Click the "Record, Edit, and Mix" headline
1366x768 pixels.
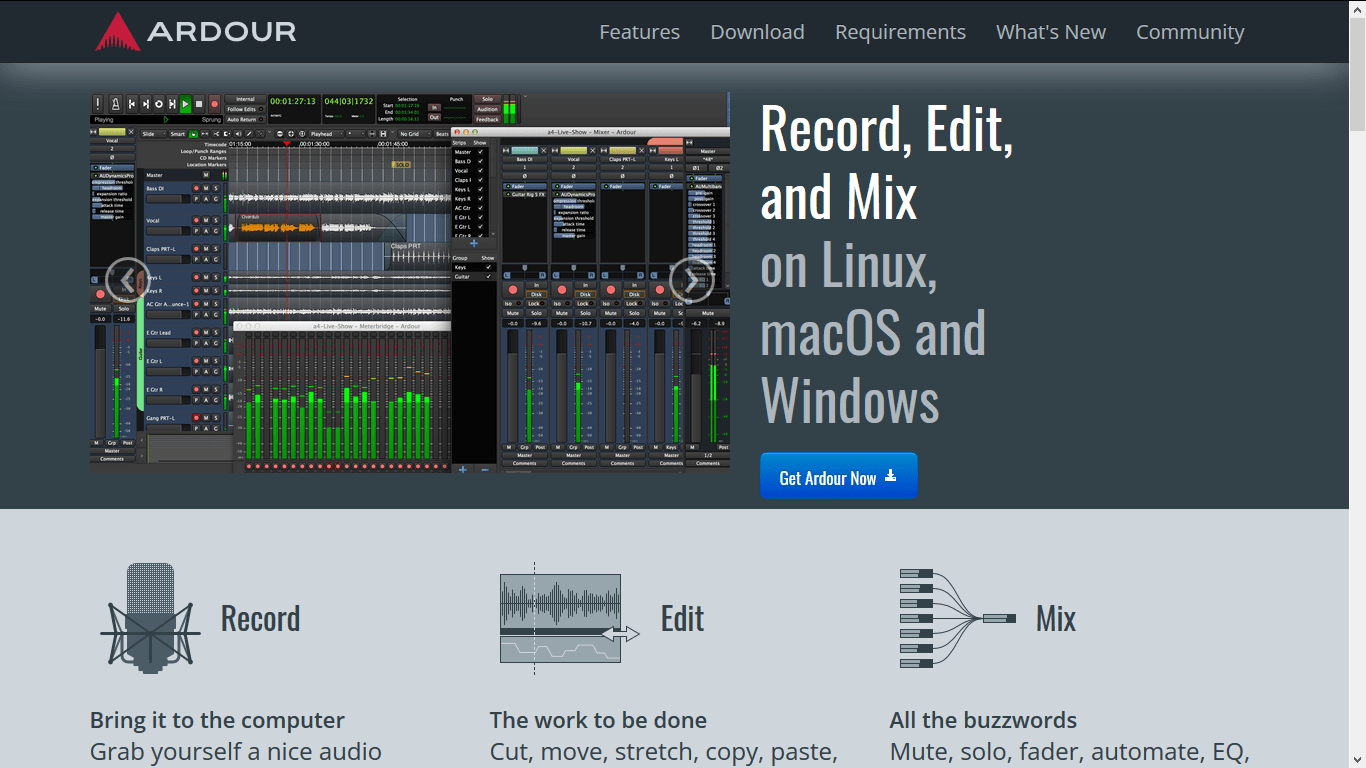pos(887,161)
